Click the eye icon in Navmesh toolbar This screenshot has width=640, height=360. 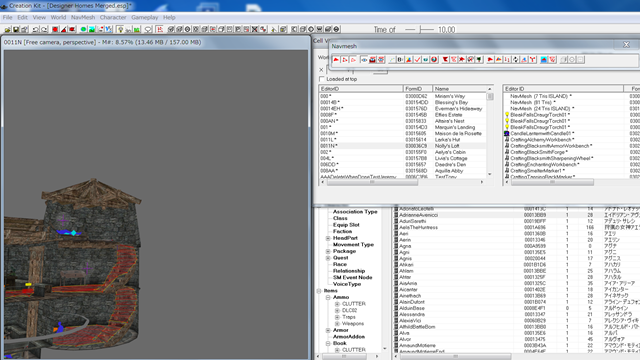click(x=364, y=60)
